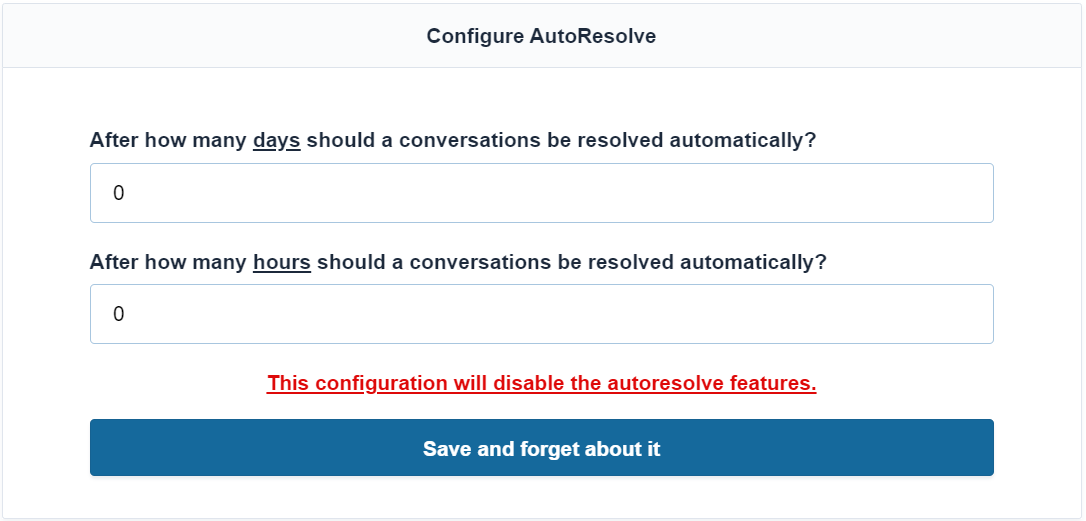Click the underlined word days
Viewport: 1086px width, 521px height.
coord(276,141)
